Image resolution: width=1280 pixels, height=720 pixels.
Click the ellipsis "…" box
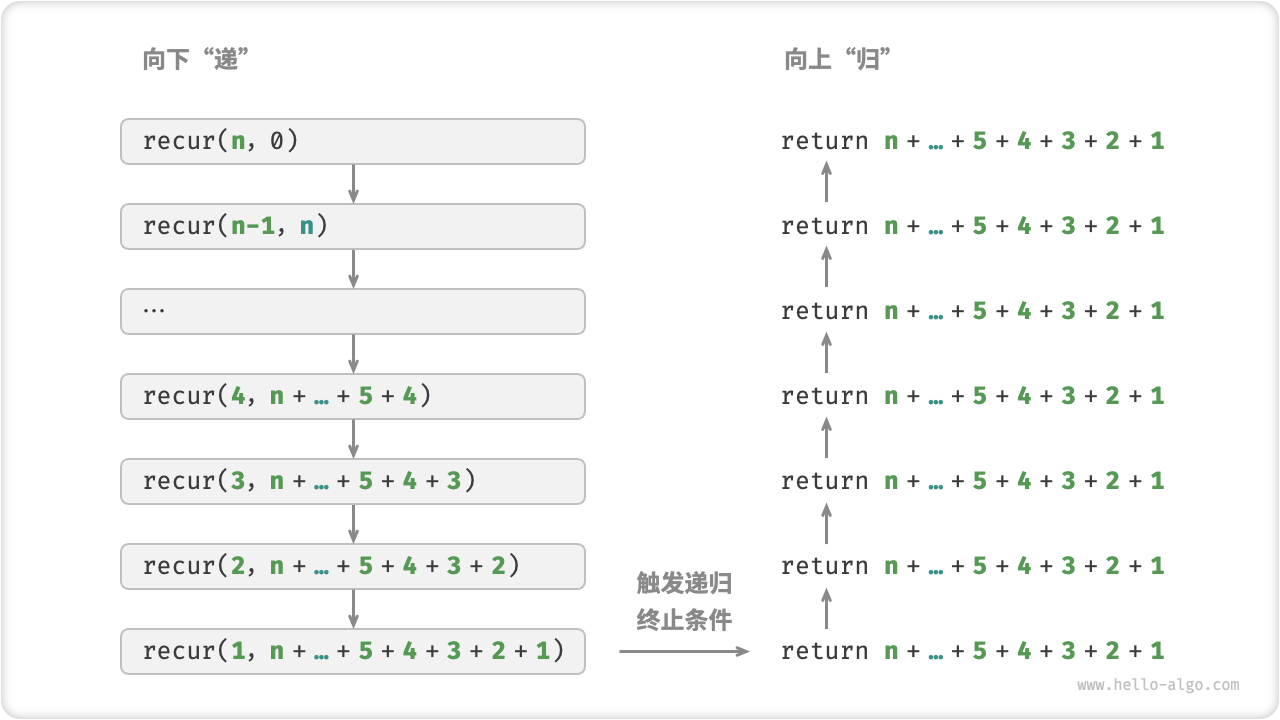click(352, 311)
